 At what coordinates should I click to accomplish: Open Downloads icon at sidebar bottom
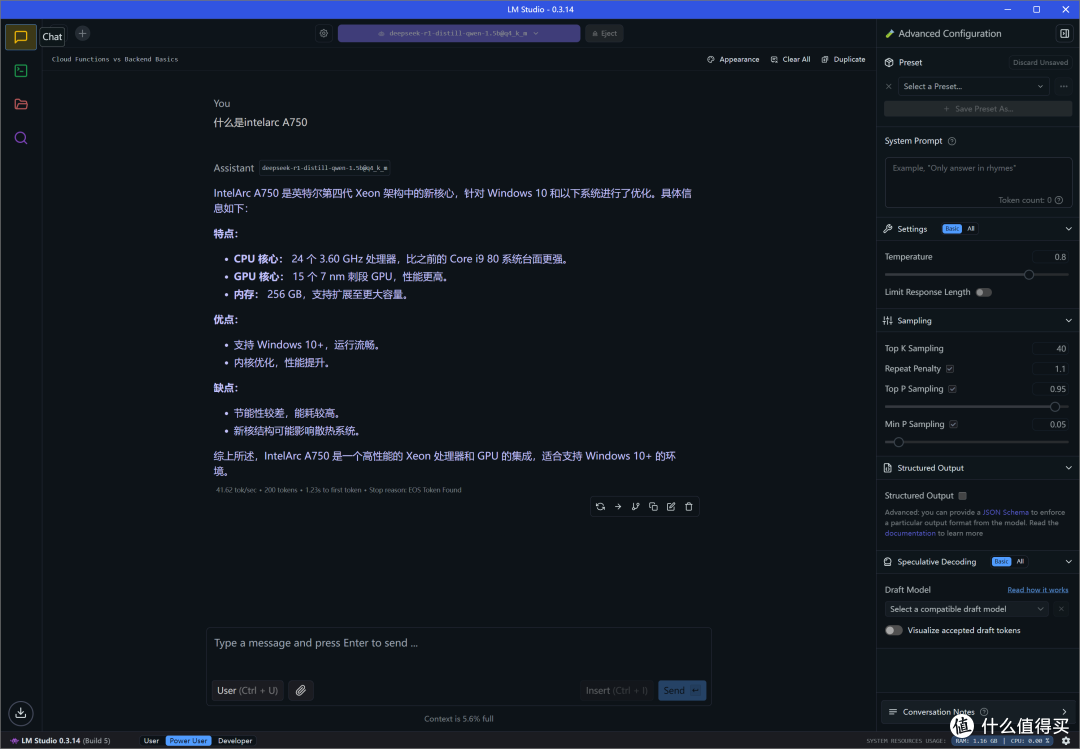click(21, 712)
